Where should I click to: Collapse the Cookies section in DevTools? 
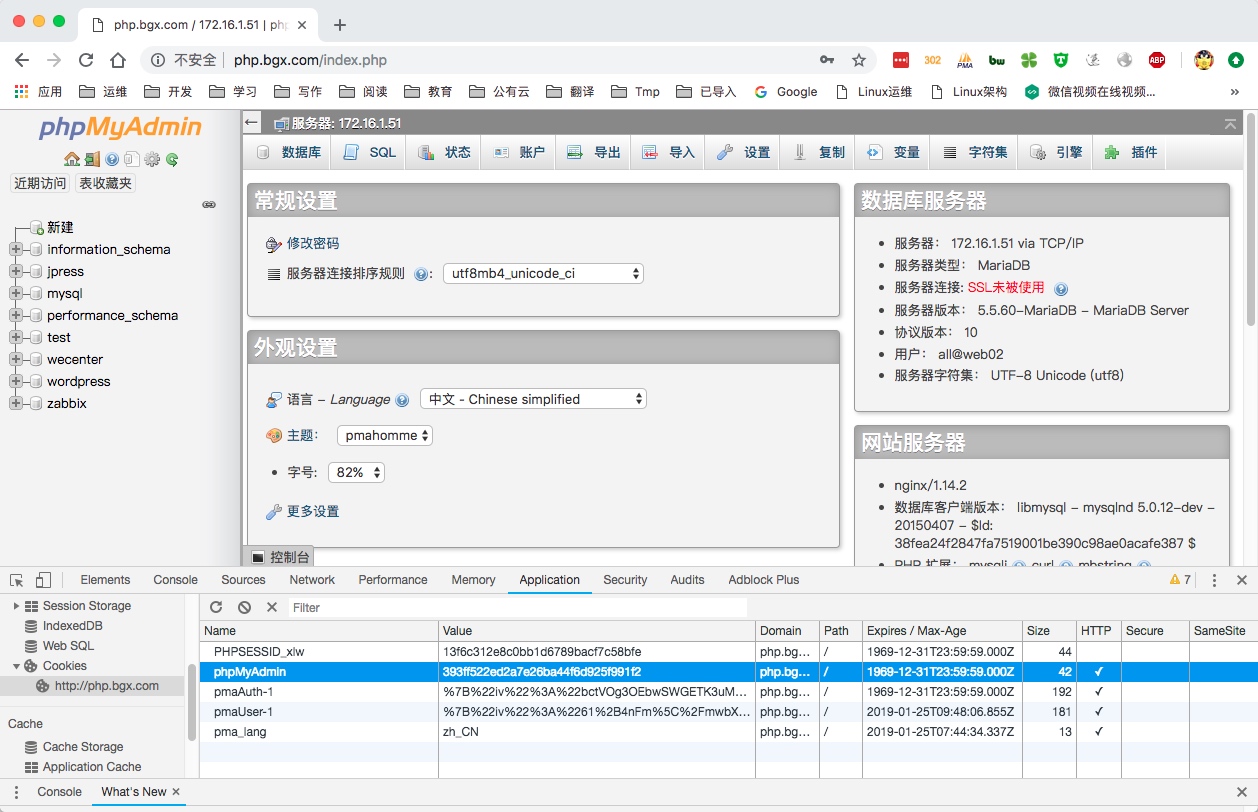click(x=15, y=666)
